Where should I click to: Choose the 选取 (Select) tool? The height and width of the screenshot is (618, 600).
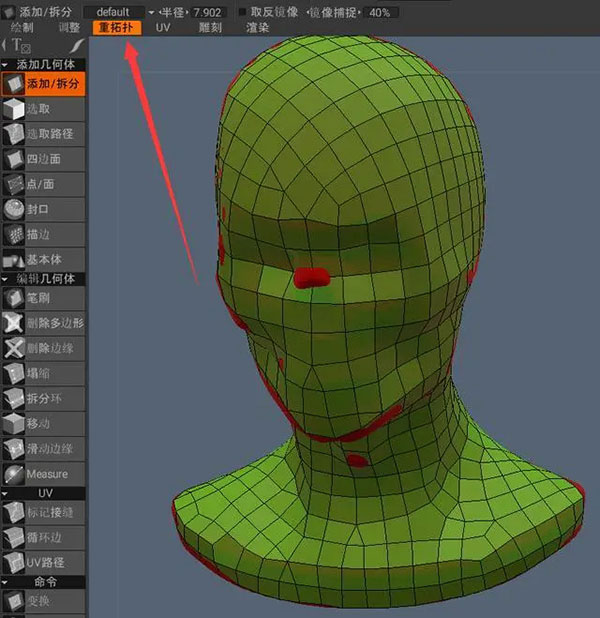(x=44, y=108)
